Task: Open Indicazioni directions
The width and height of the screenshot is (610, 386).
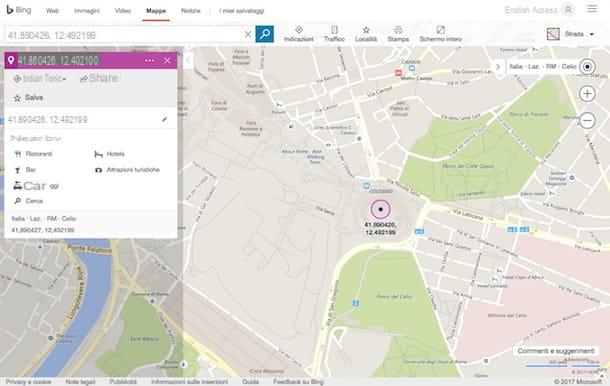Action: point(298,34)
